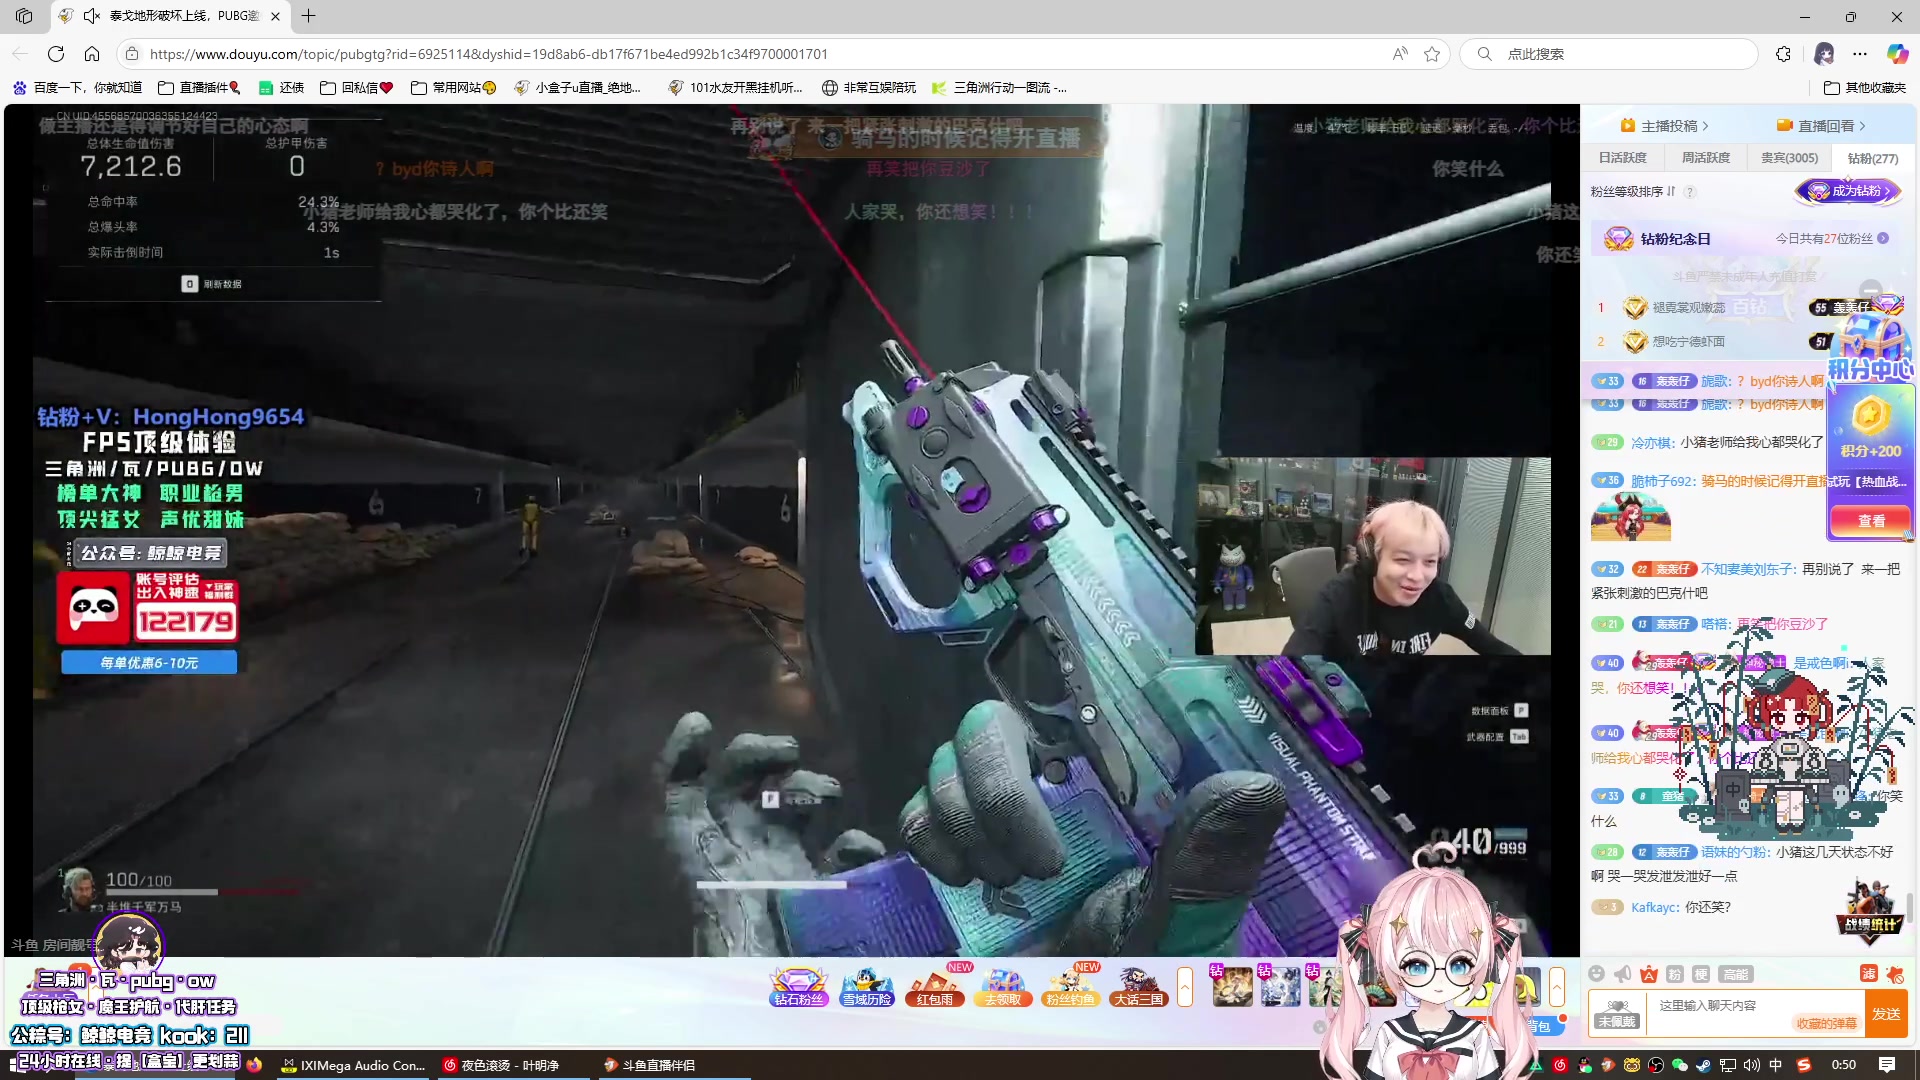Open new browser tab plus button
This screenshot has height=1080, width=1920.
[308, 16]
